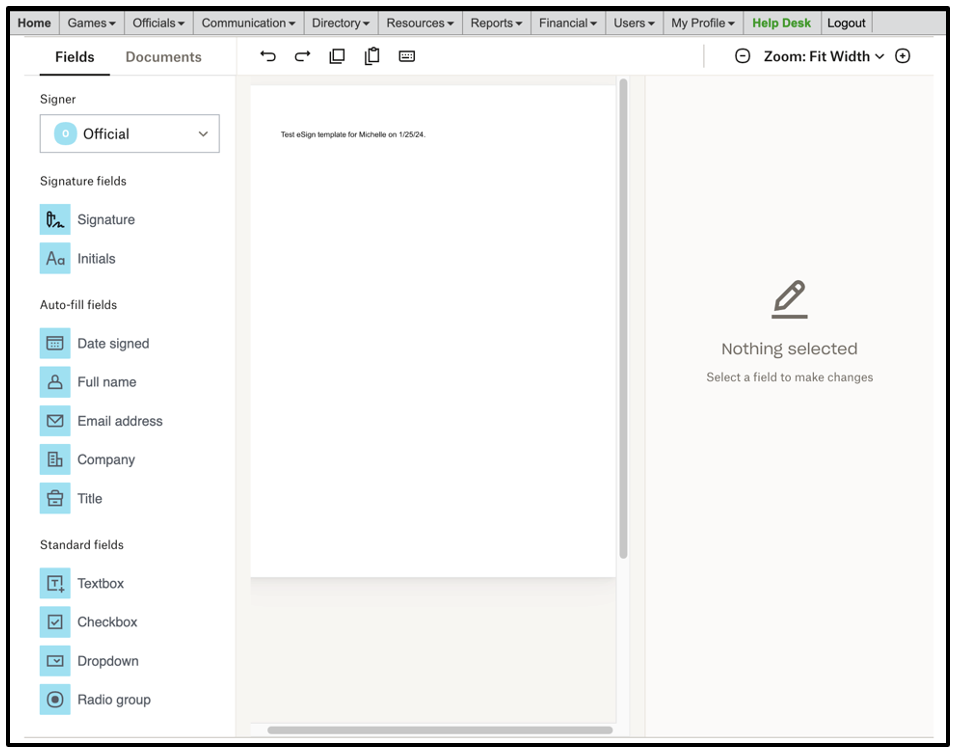Image resolution: width=958 pixels, height=756 pixels.
Task: Zoom in with the plus circle icon
Action: (902, 56)
